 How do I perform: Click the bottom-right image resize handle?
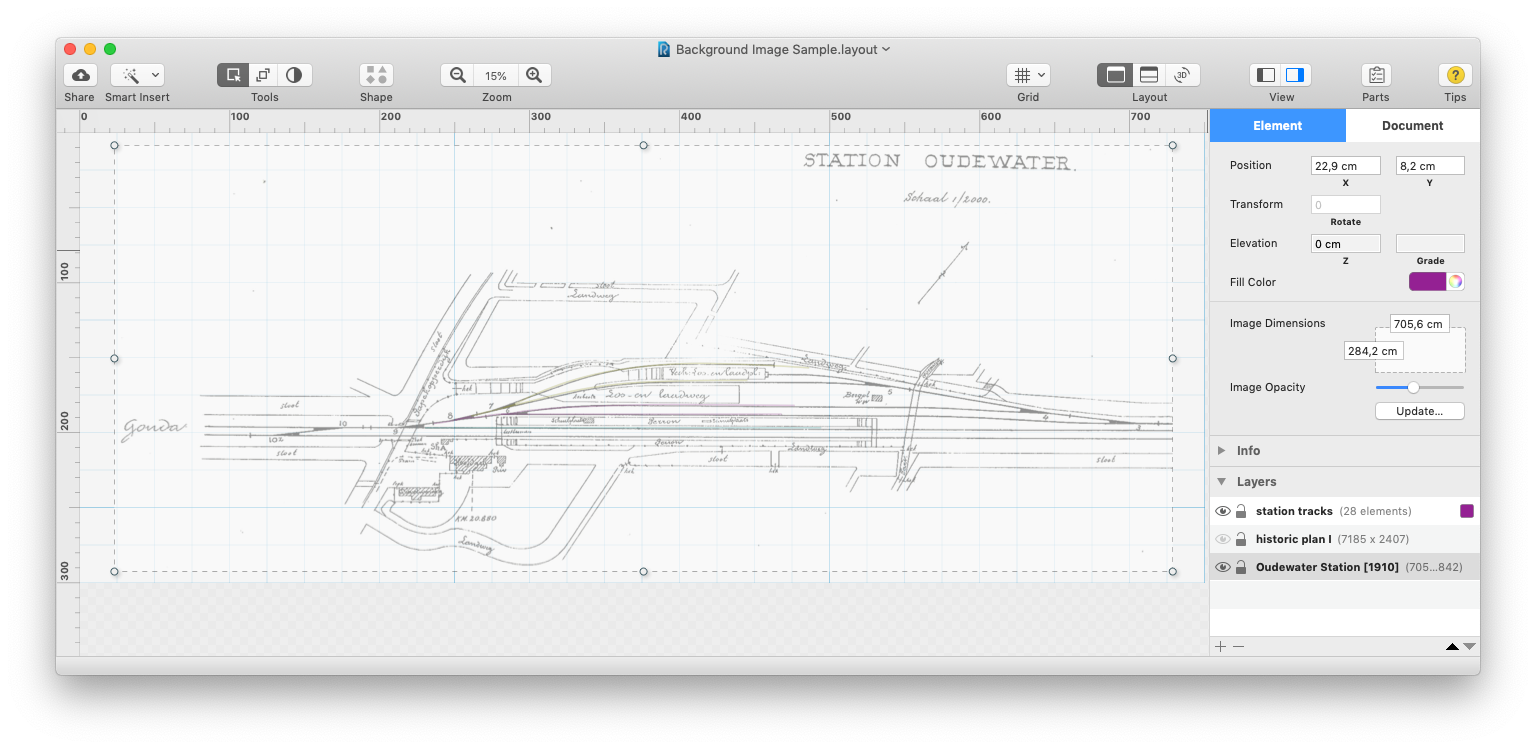click(1173, 572)
